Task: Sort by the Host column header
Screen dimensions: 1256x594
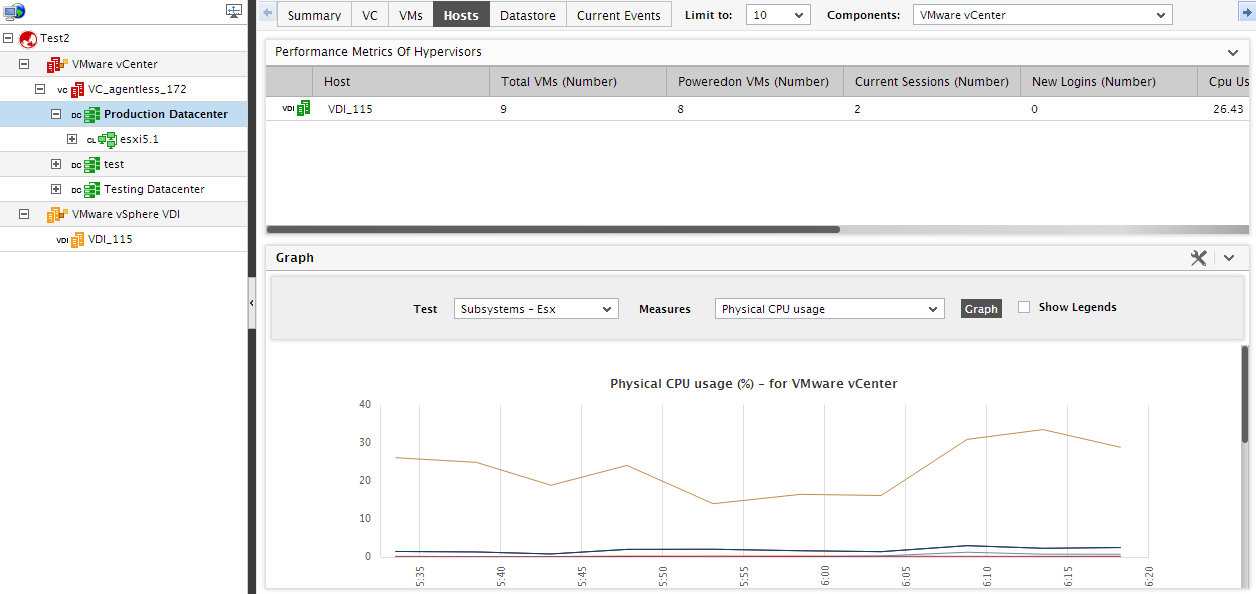Action: tap(400, 82)
